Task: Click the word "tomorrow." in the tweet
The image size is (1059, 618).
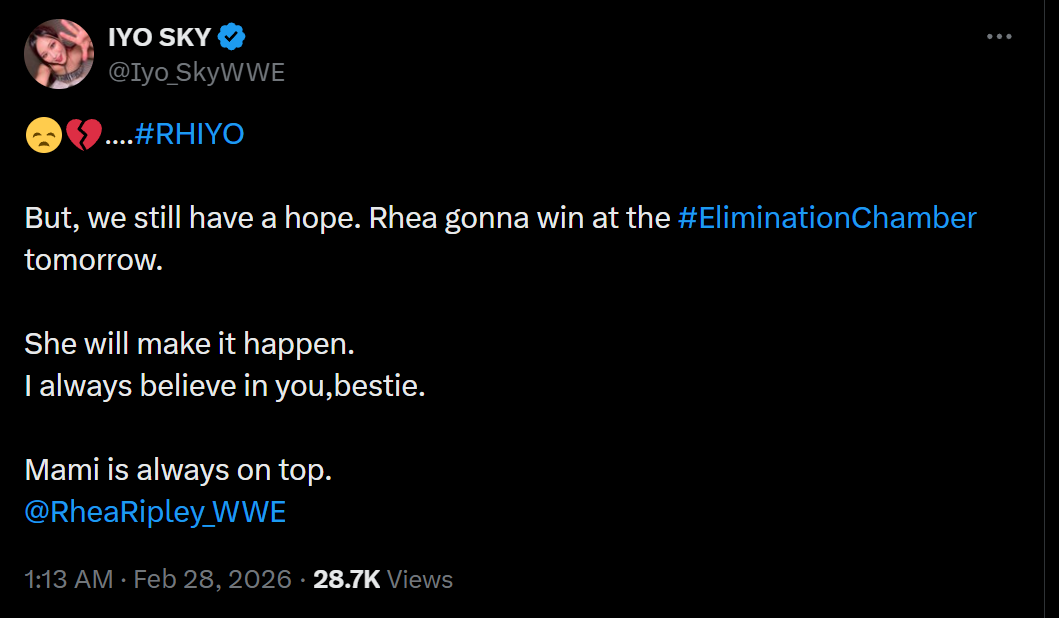Action: pos(92,260)
